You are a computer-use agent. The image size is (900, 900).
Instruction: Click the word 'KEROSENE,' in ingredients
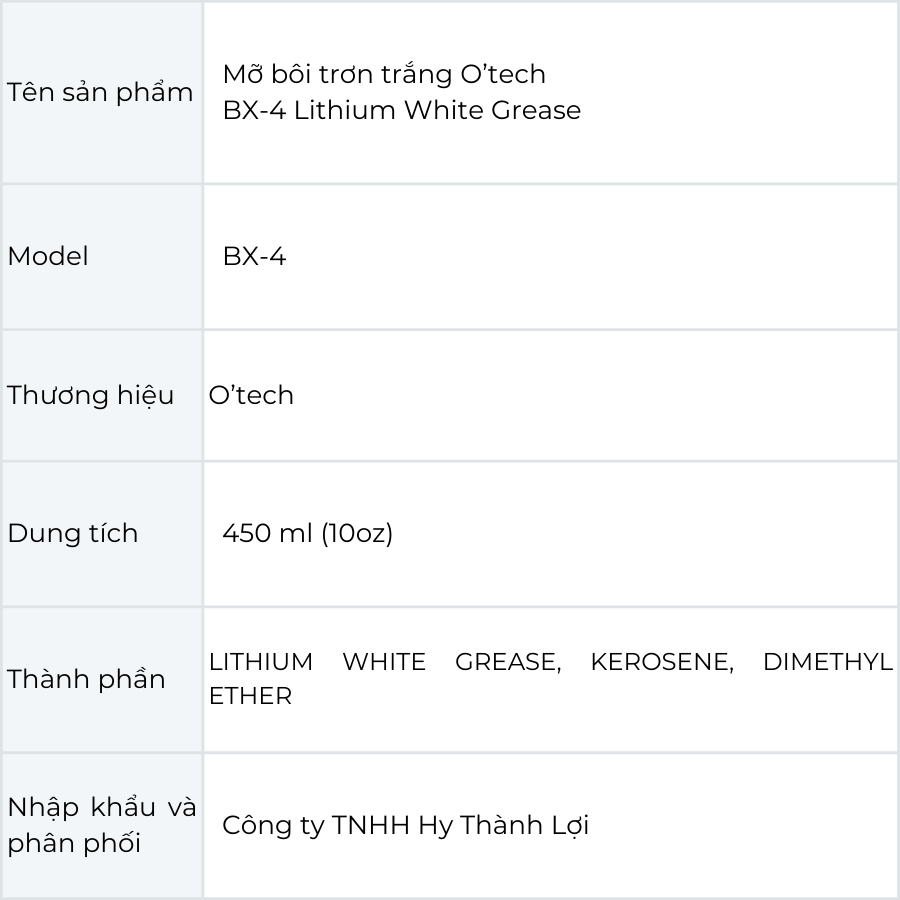point(662,662)
